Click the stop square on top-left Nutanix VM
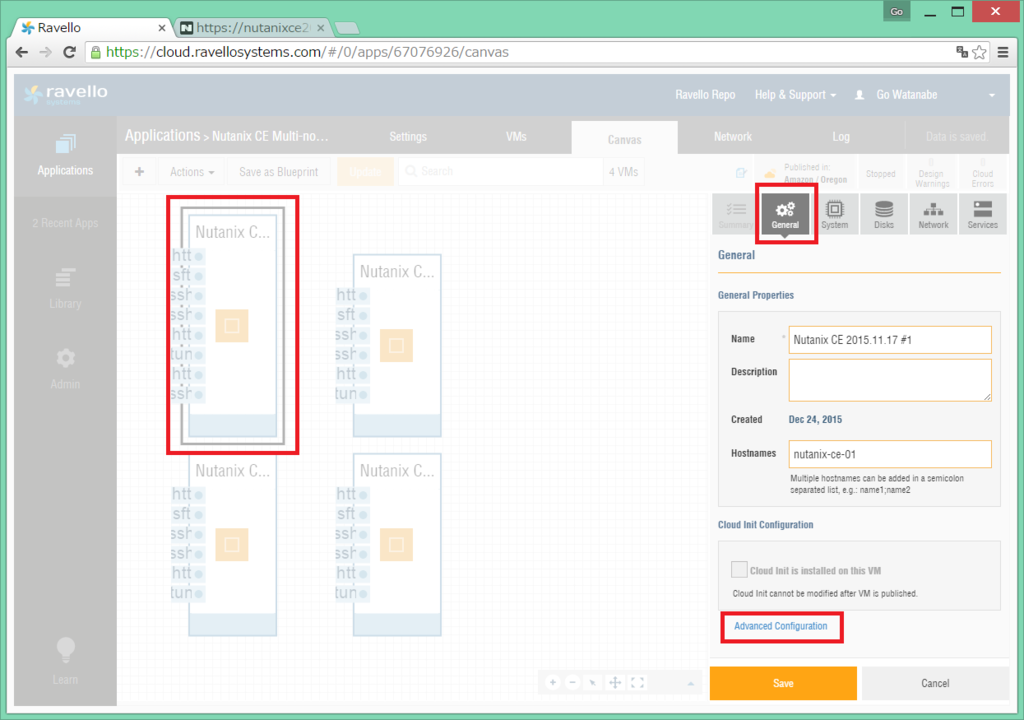 point(232,325)
